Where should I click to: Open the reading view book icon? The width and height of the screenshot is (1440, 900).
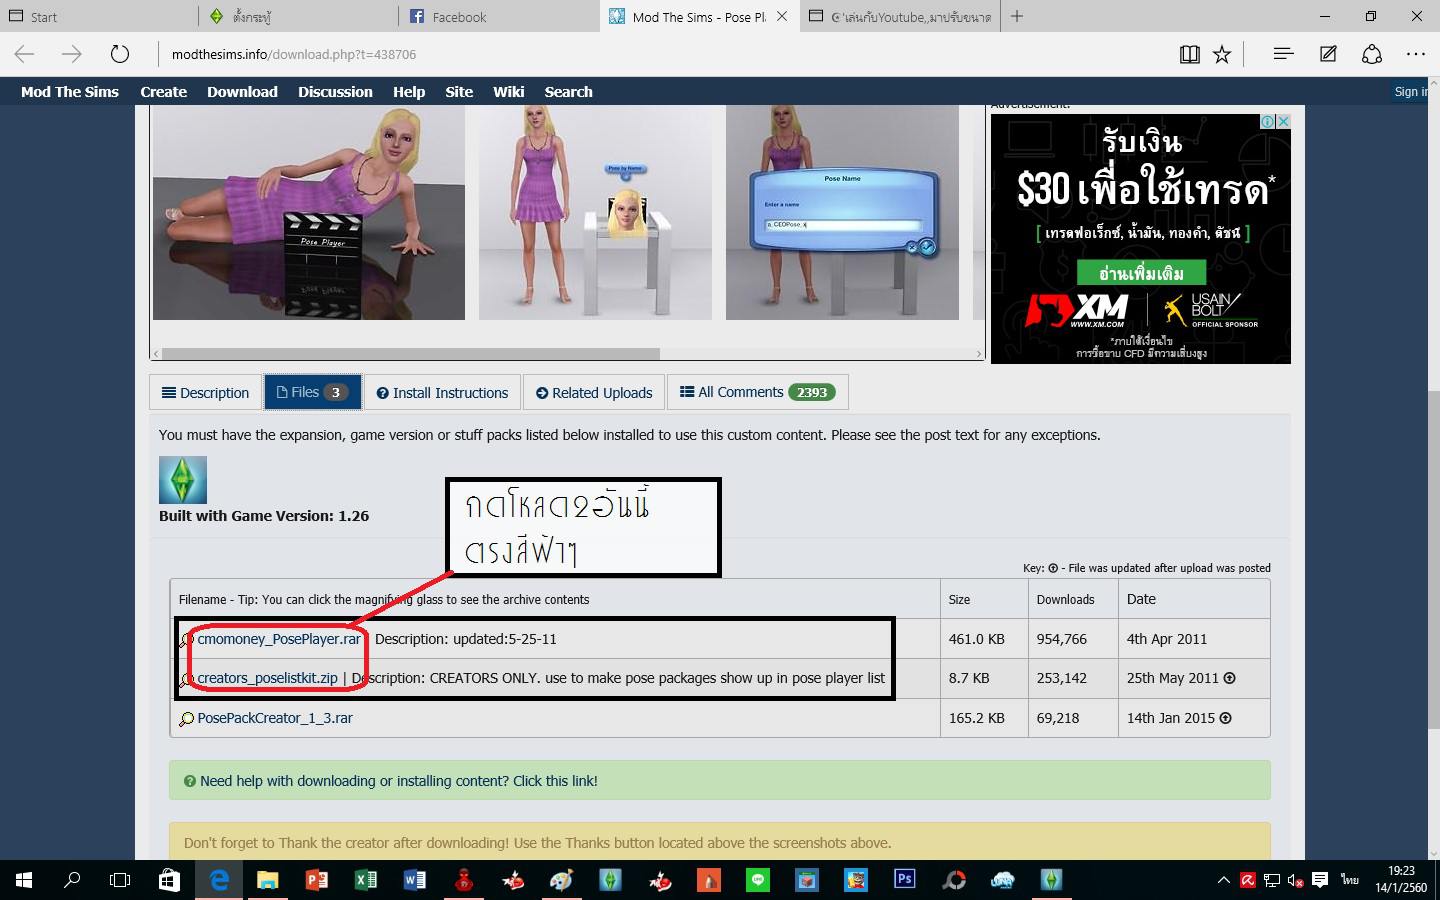point(1189,54)
